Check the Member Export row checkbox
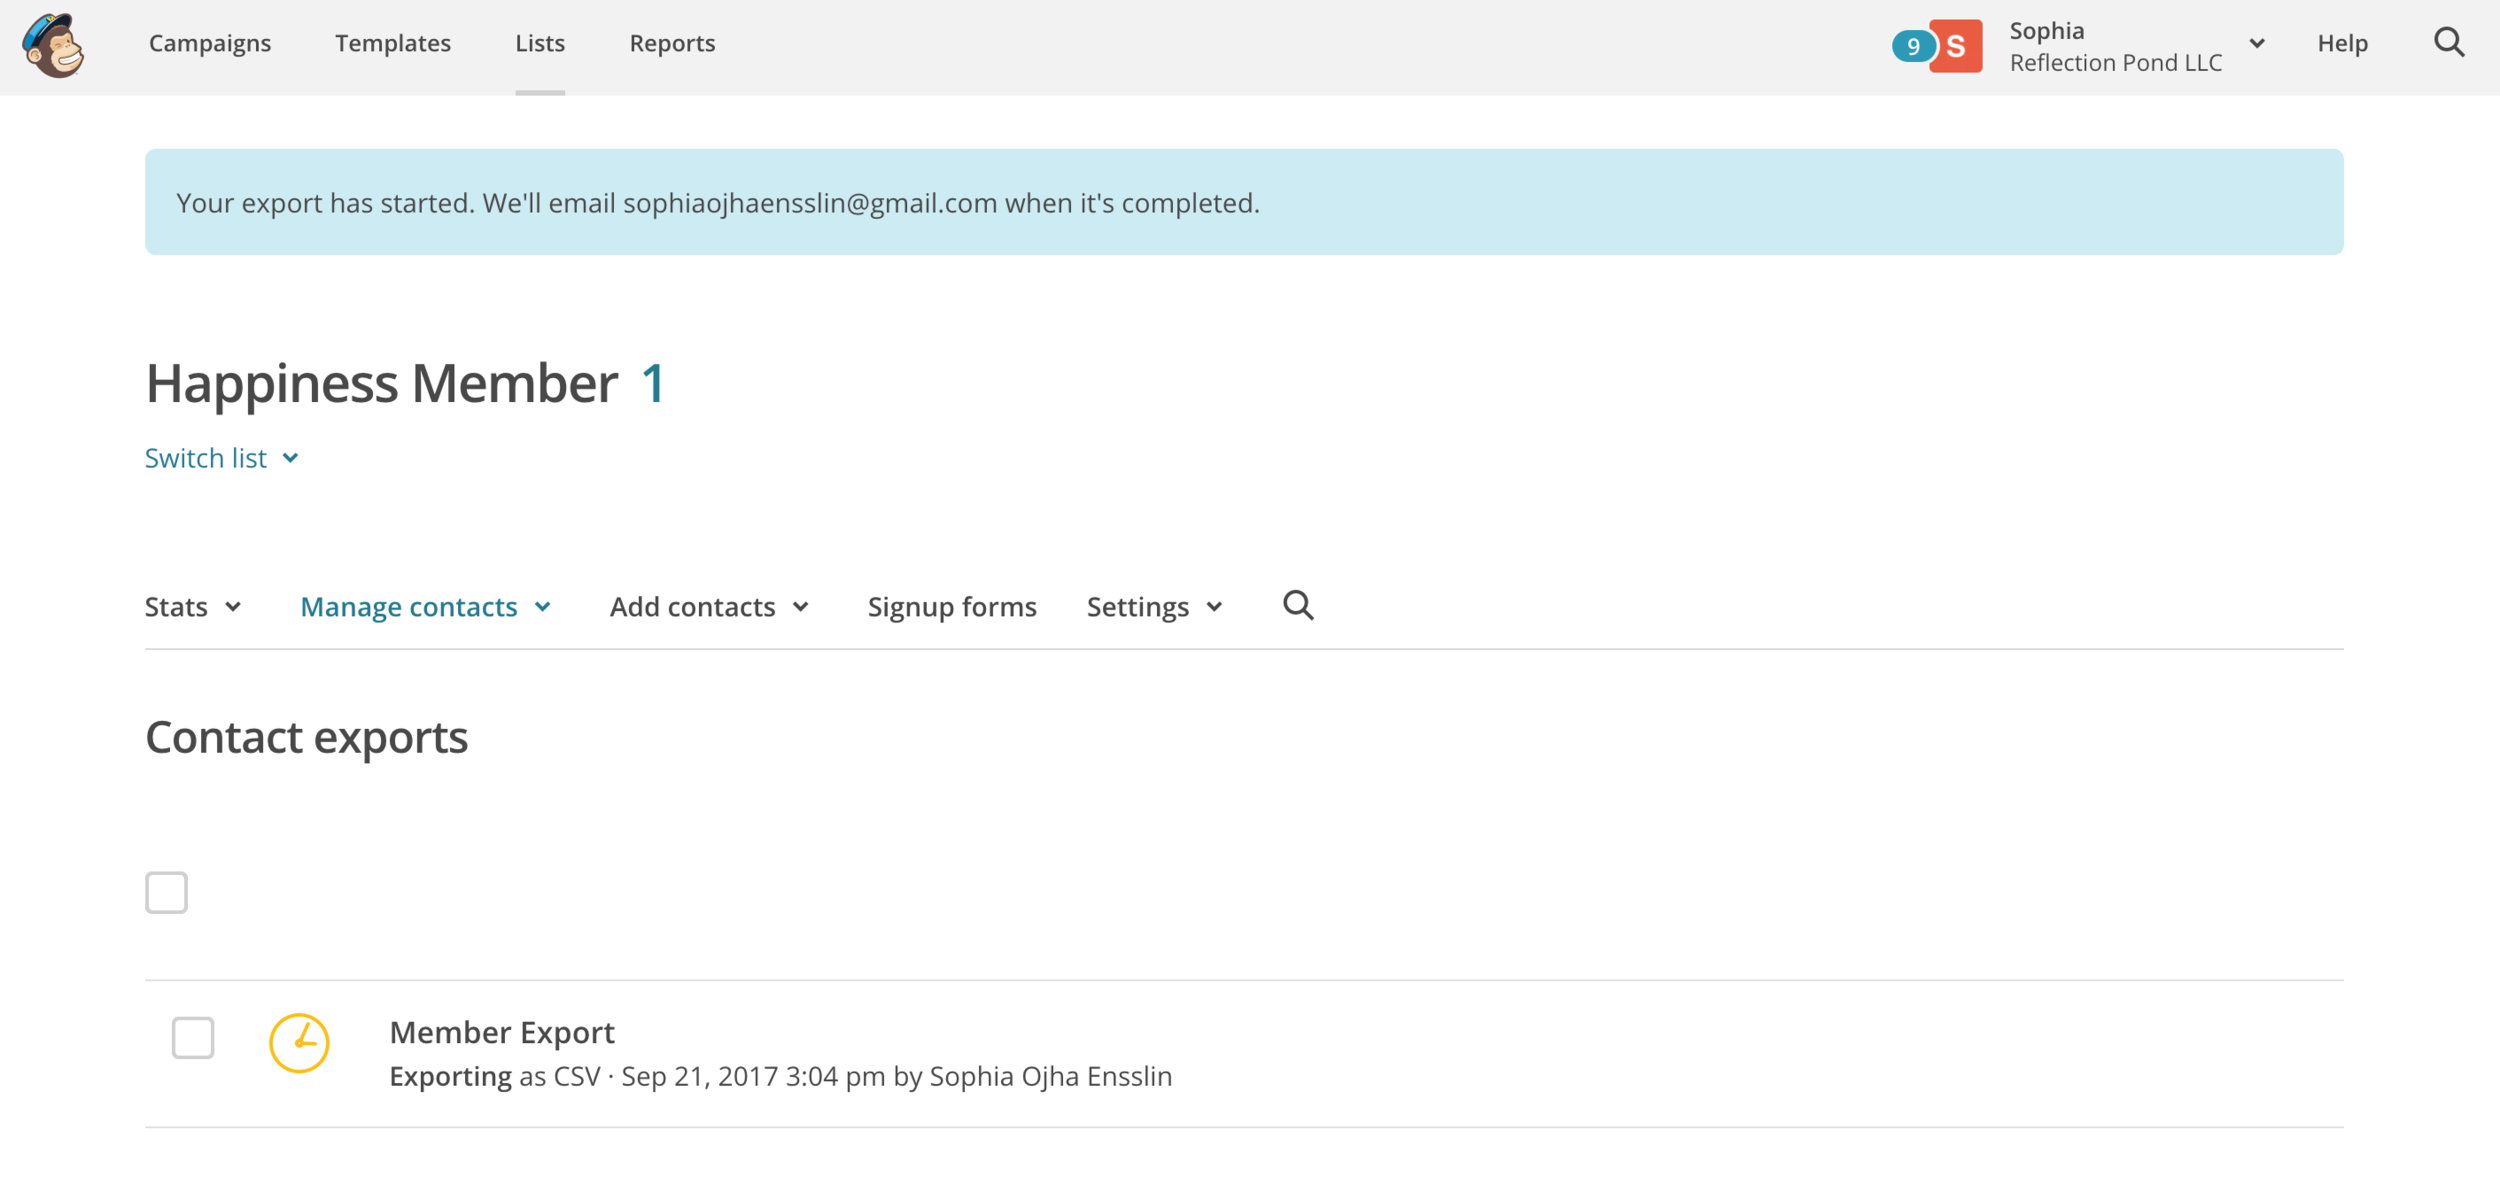This screenshot has width=2500, height=1192. (193, 1037)
